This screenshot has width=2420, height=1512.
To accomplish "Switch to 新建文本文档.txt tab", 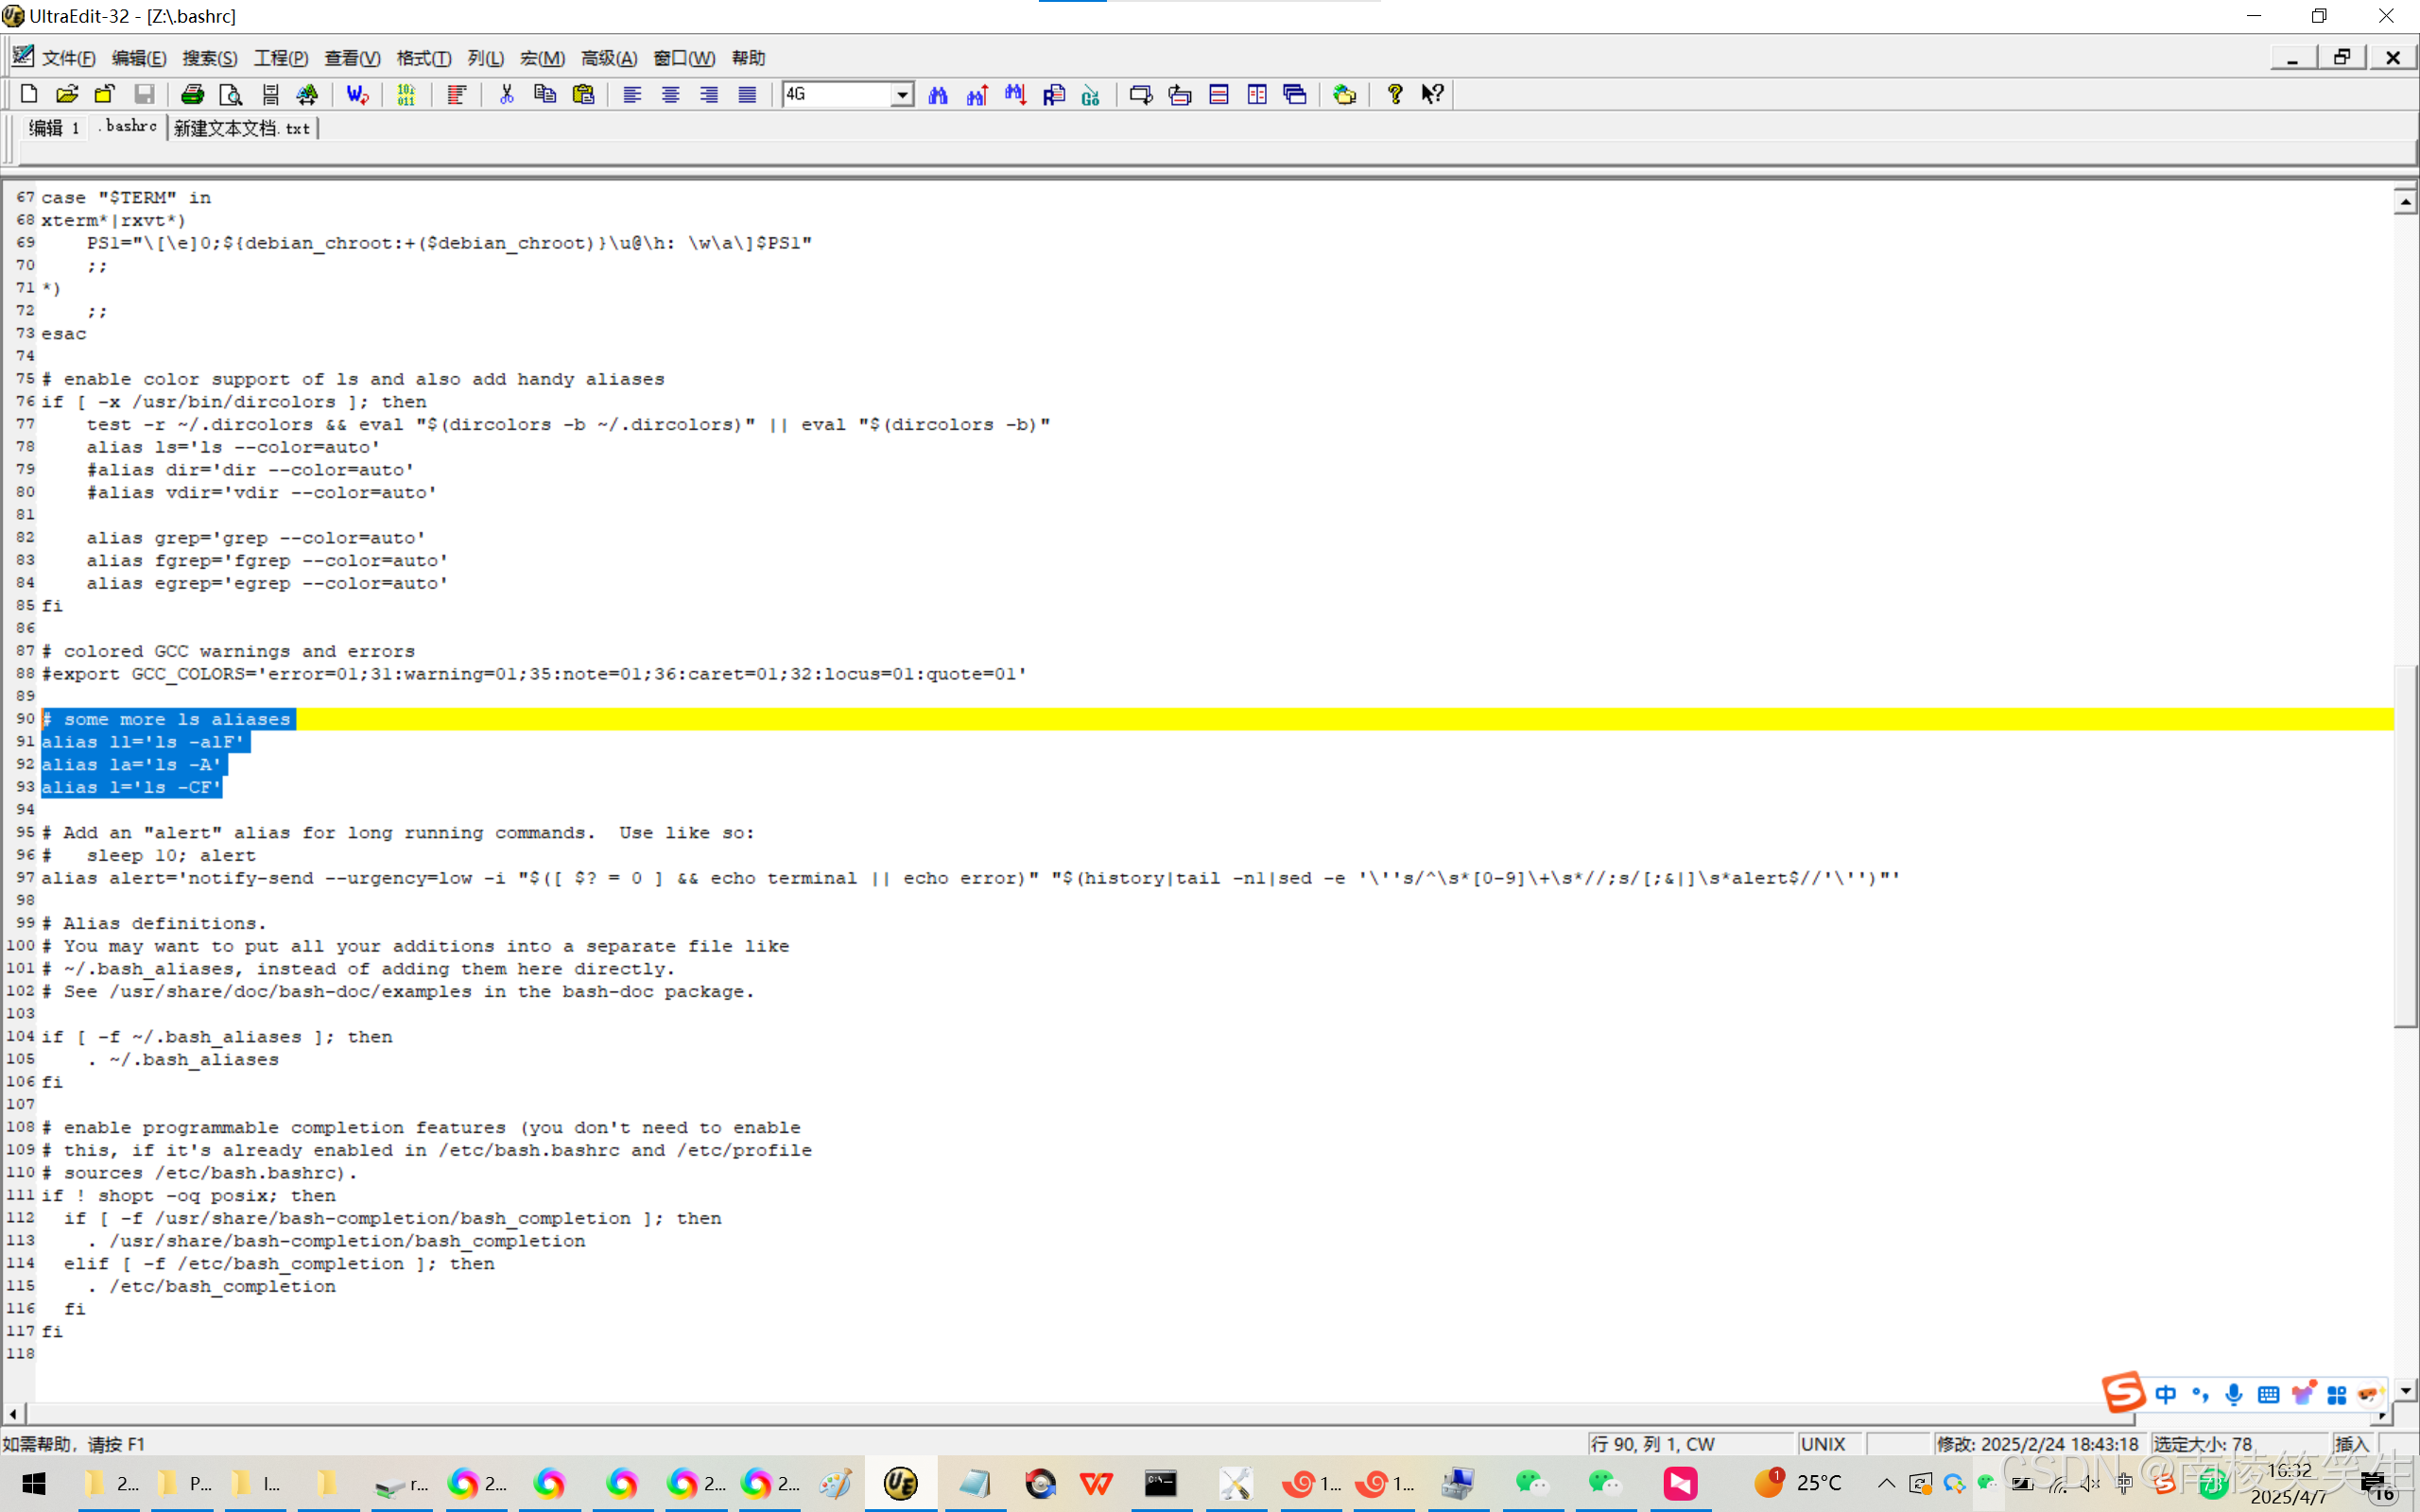I will (x=241, y=128).
